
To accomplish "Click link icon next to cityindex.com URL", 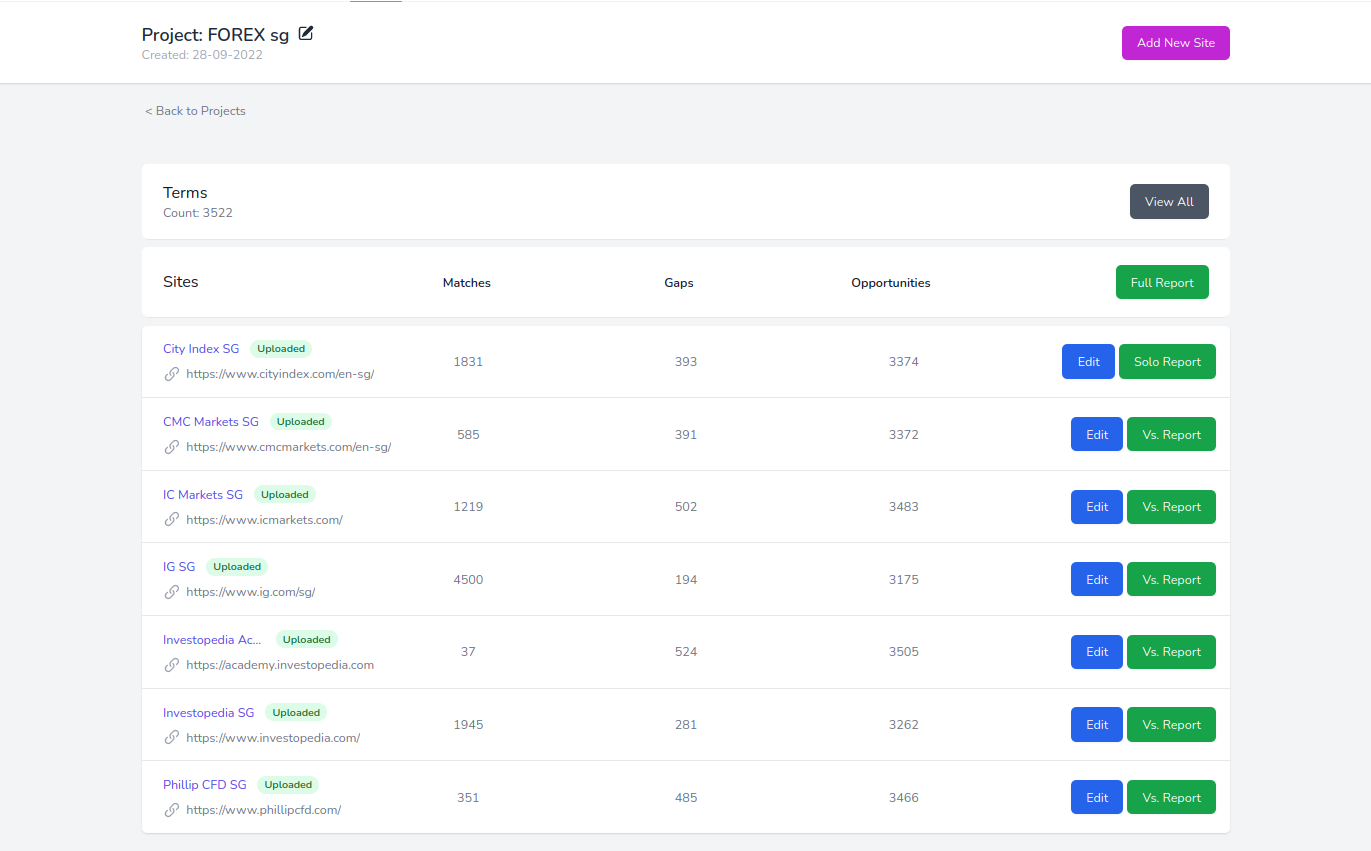I will (x=172, y=374).
